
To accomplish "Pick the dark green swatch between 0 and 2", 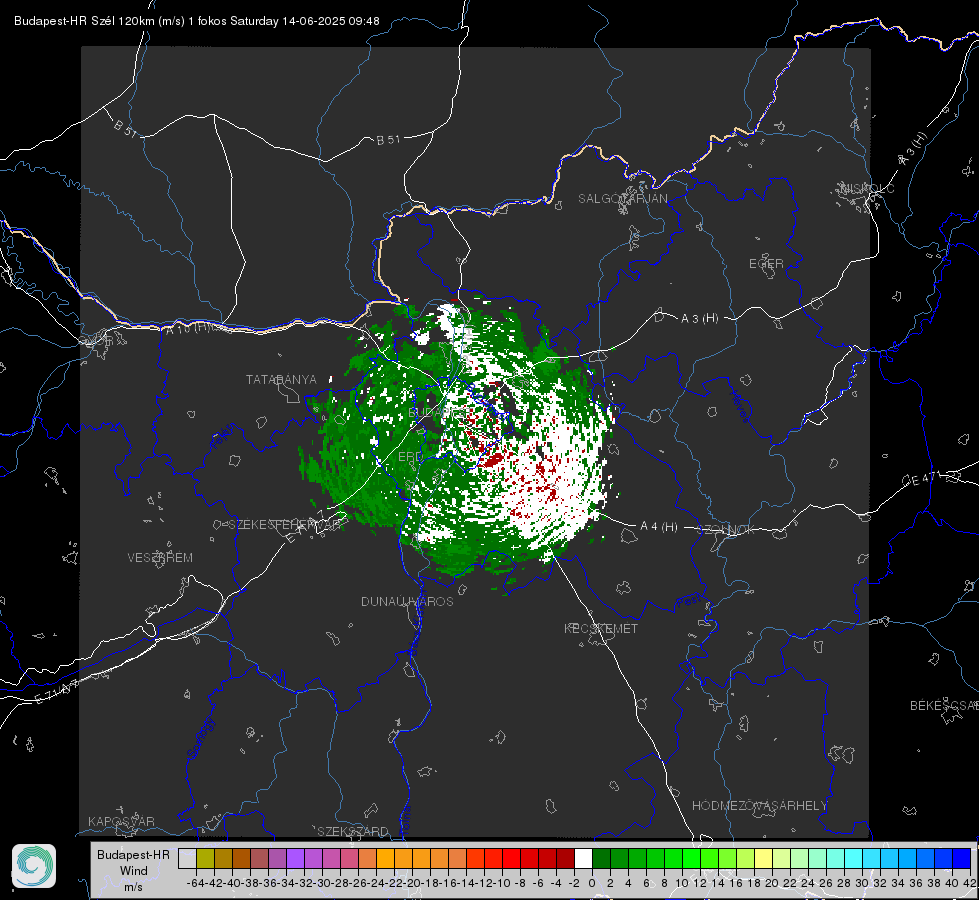I will [x=601, y=858].
